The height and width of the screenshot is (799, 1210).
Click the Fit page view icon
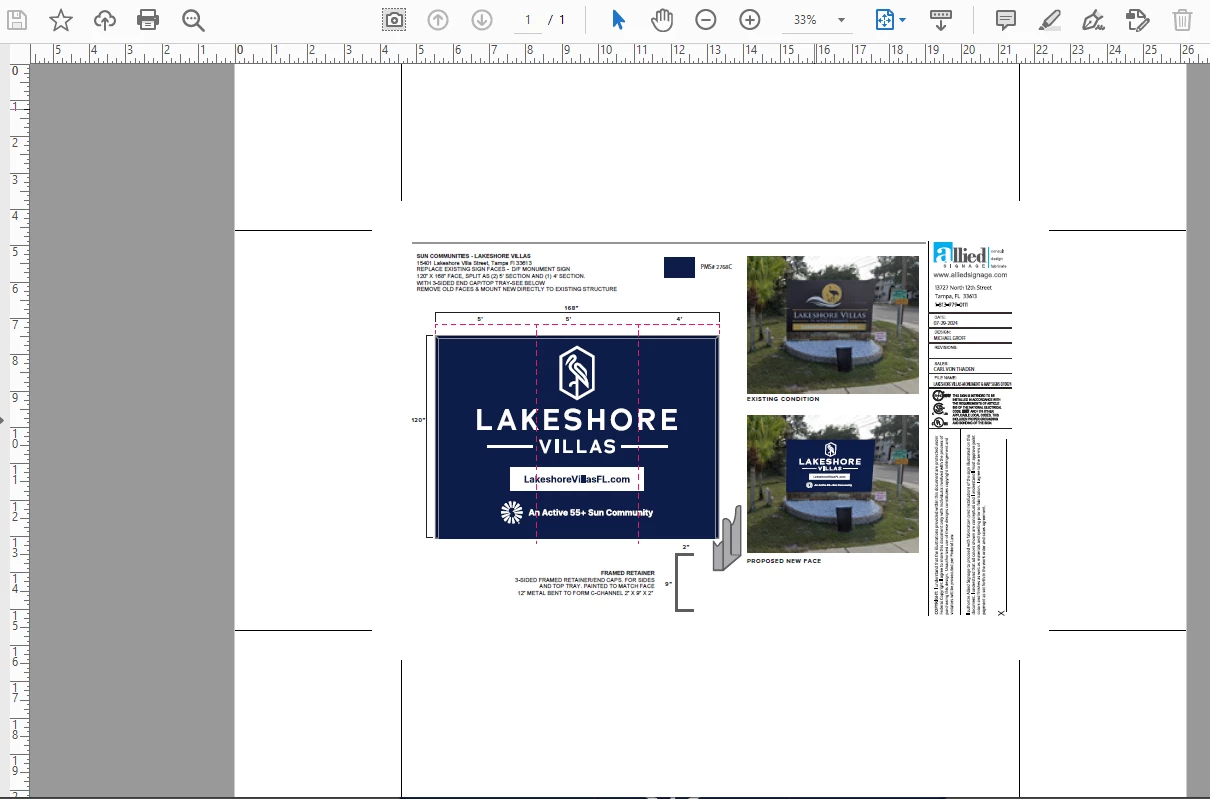tap(885, 20)
